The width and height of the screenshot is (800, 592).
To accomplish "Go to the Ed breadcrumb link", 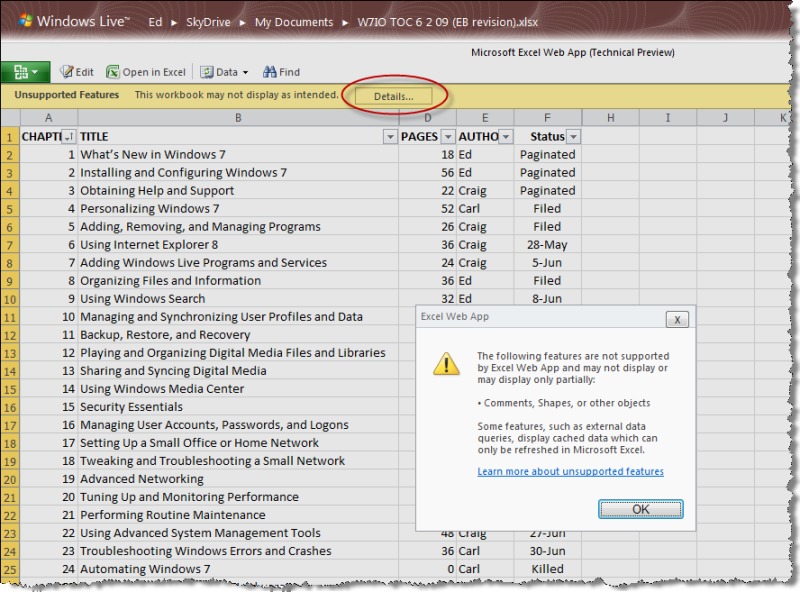I will click(x=155, y=22).
